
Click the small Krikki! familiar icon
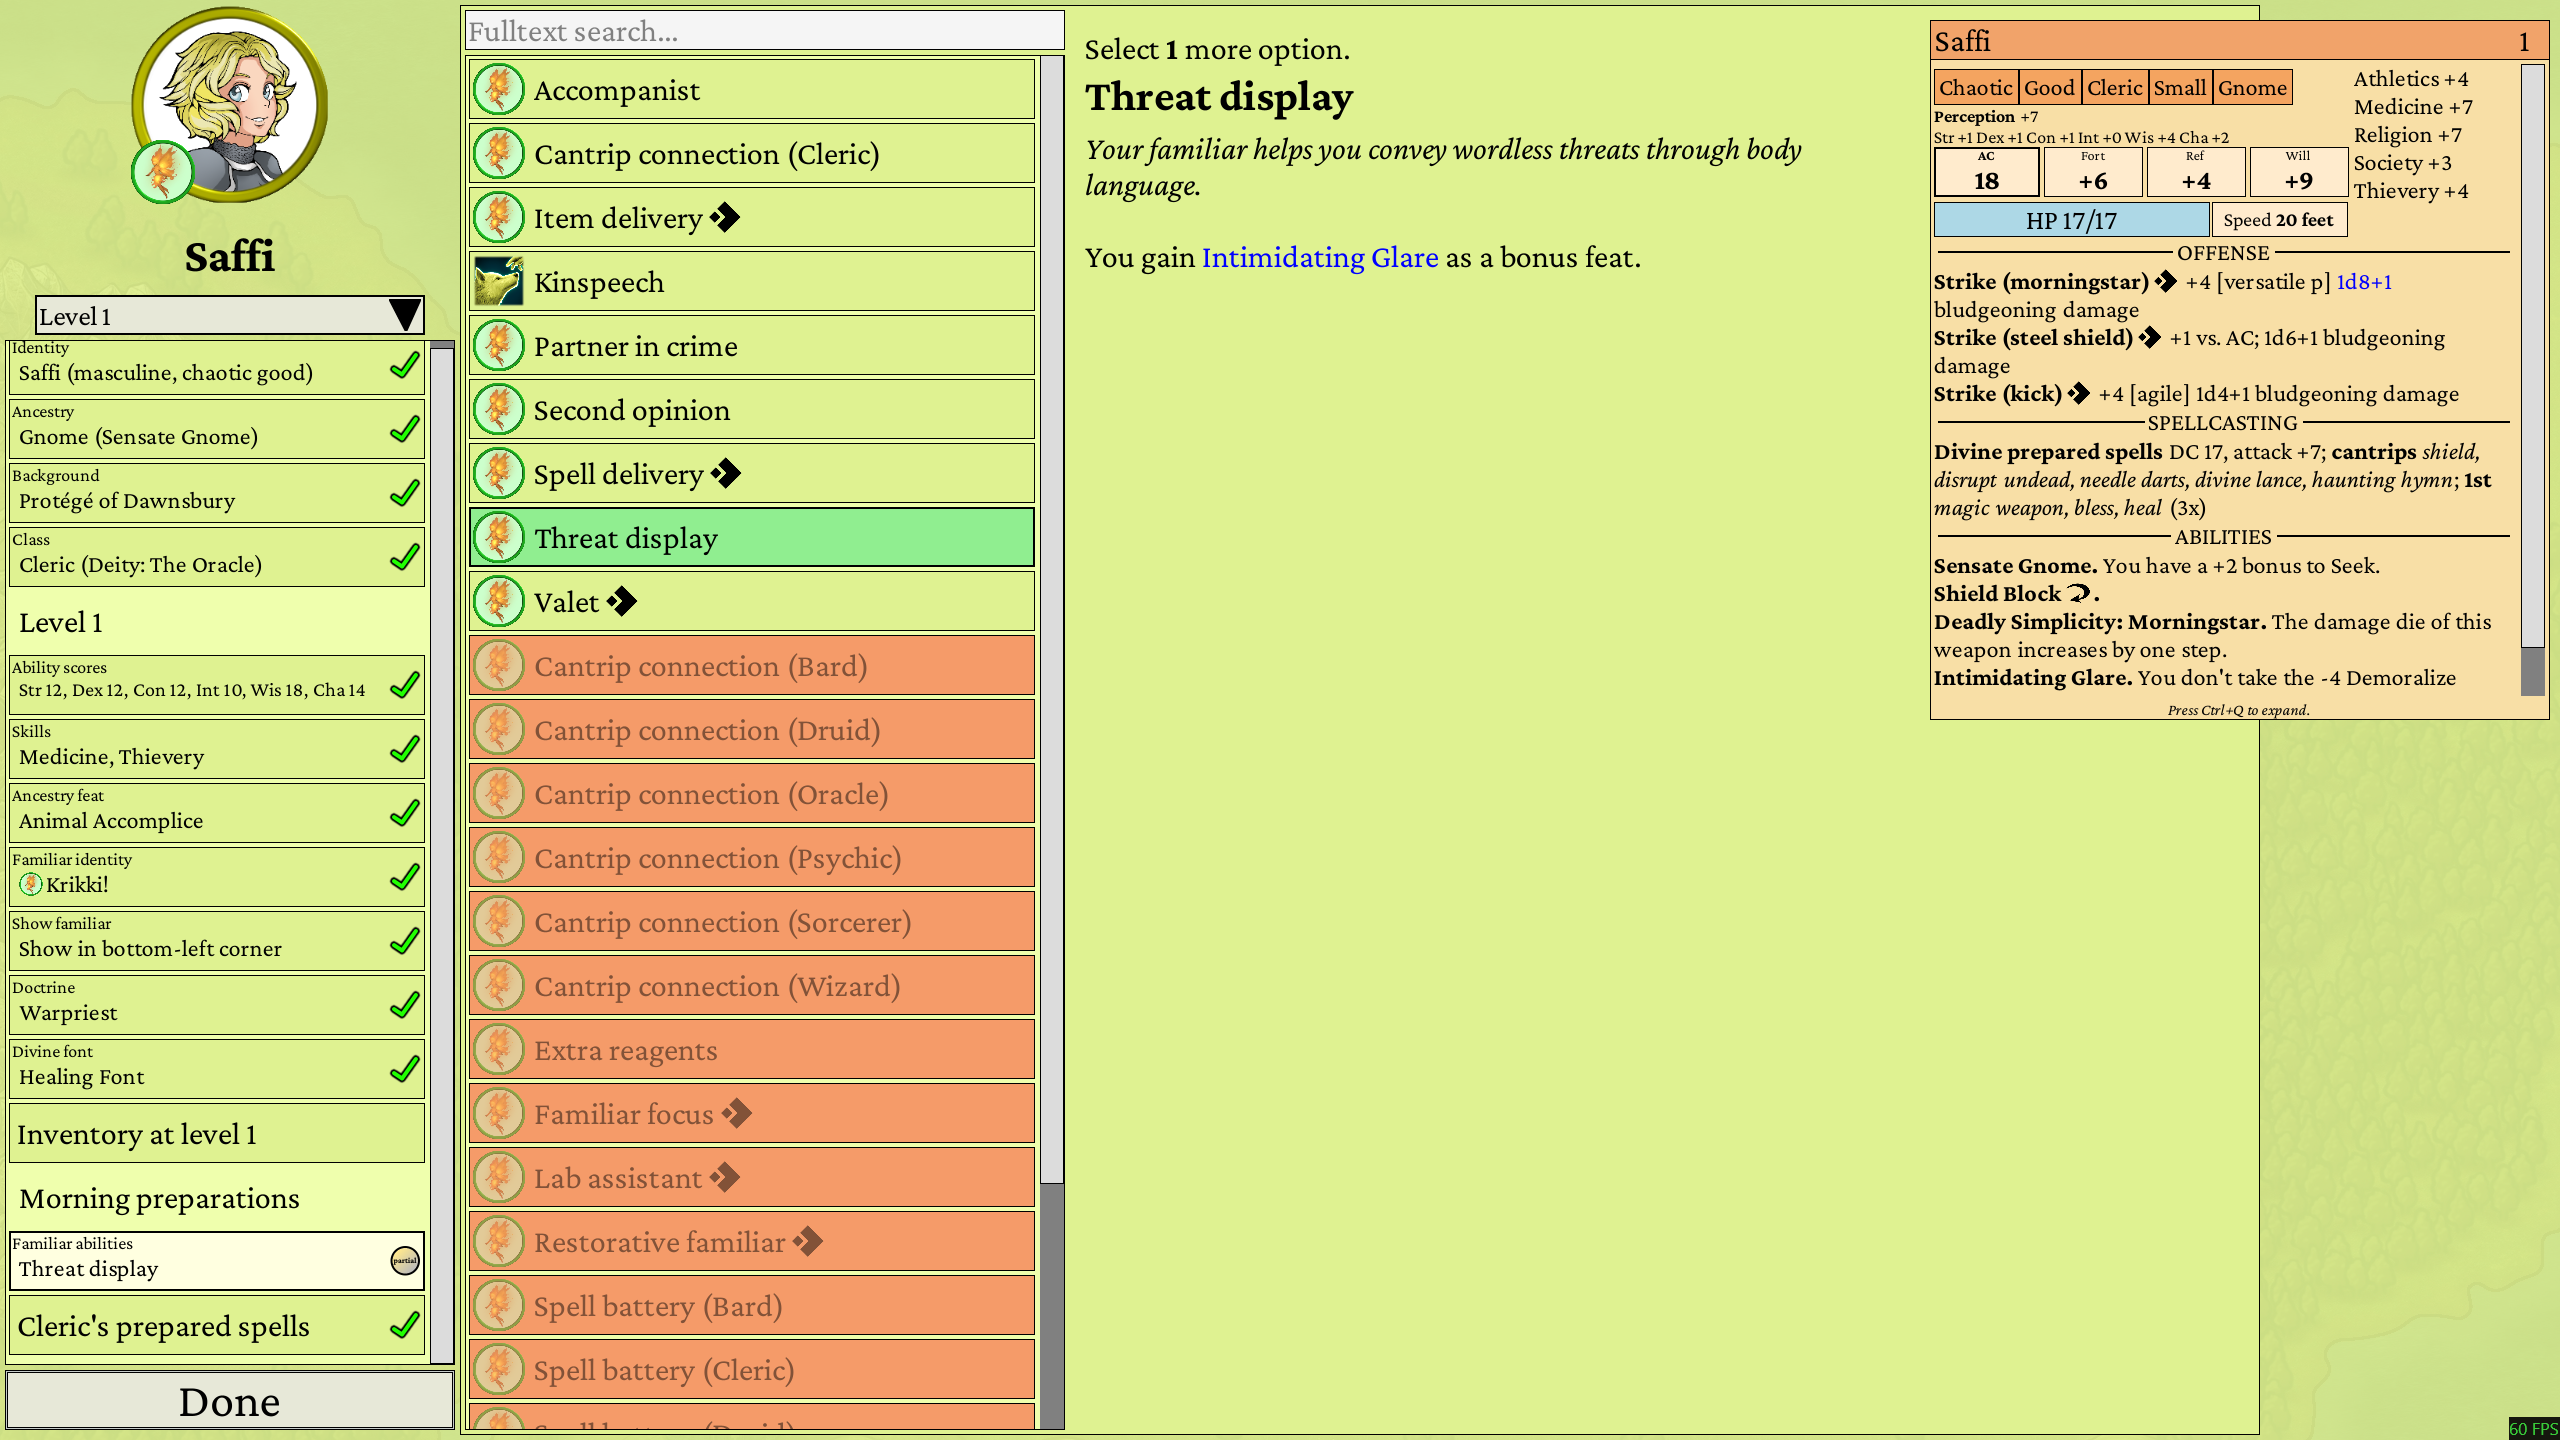point(31,884)
